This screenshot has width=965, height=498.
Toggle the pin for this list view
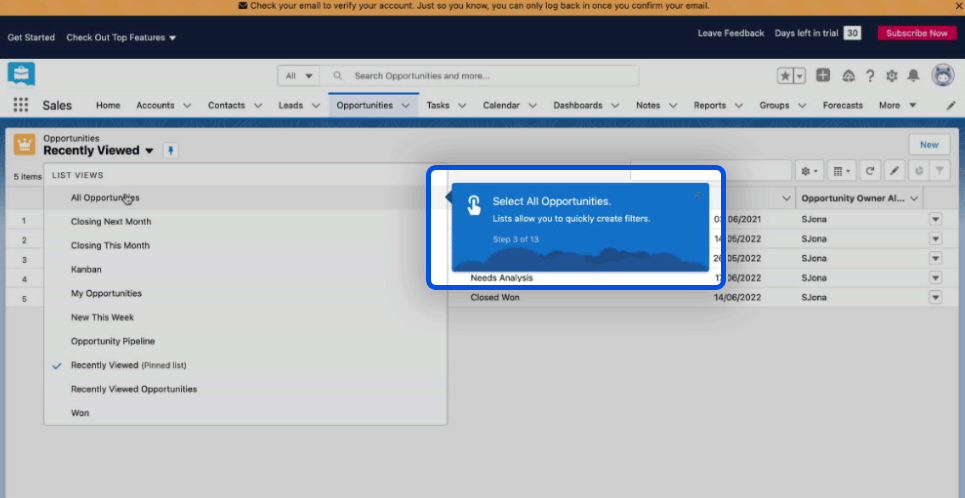(170, 150)
